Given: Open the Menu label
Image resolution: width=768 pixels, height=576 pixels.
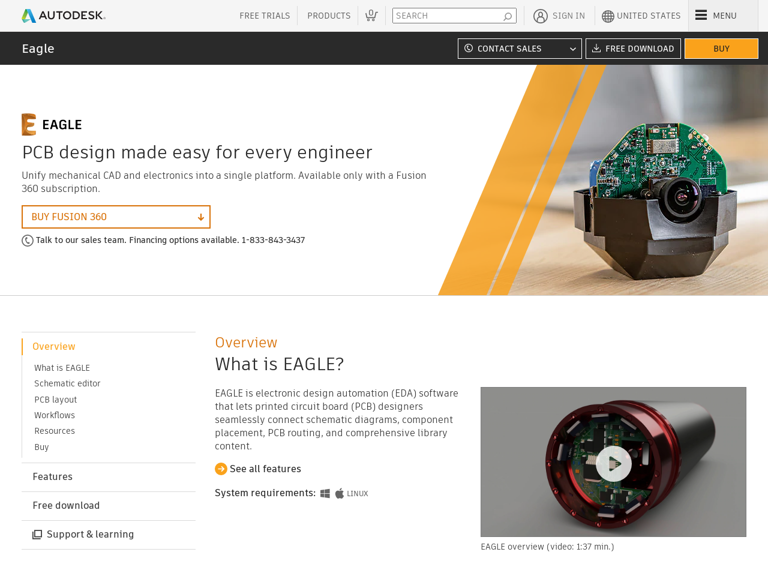Looking at the screenshot, I should [724, 16].
